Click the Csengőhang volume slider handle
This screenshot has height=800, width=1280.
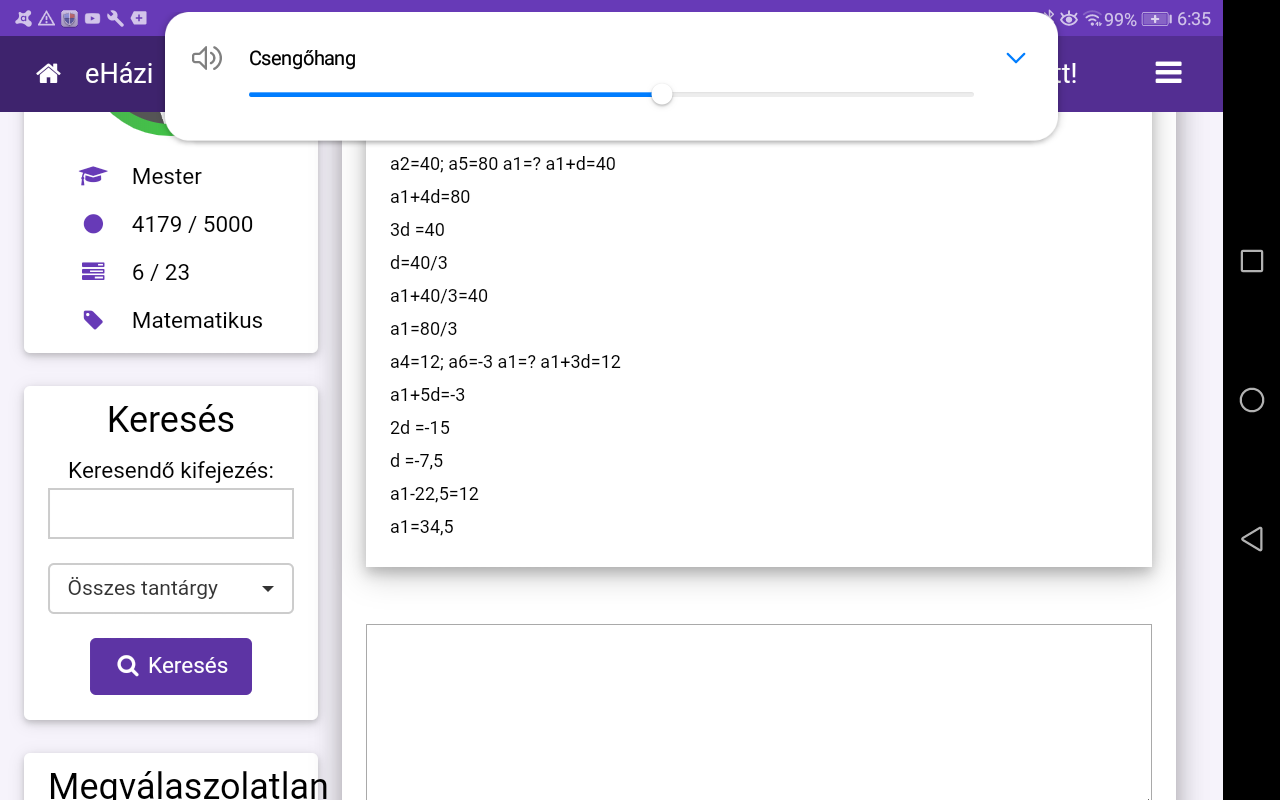(x=661, y=95)
